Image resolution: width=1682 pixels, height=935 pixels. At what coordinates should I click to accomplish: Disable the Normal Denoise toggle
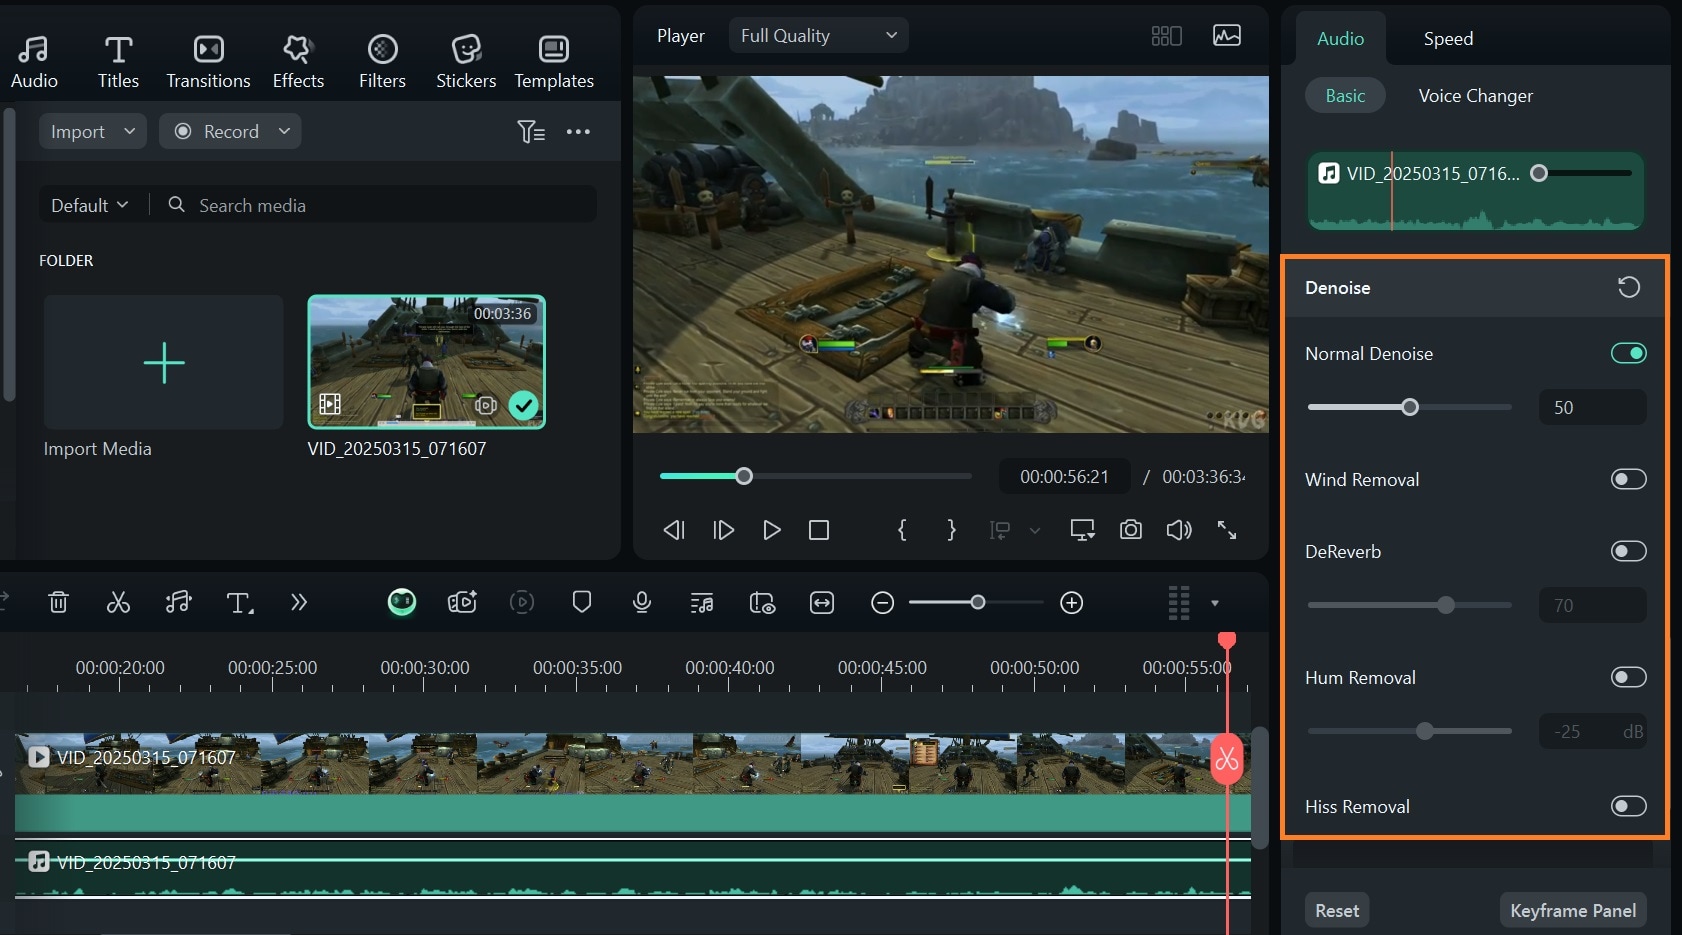[1628, 353]
